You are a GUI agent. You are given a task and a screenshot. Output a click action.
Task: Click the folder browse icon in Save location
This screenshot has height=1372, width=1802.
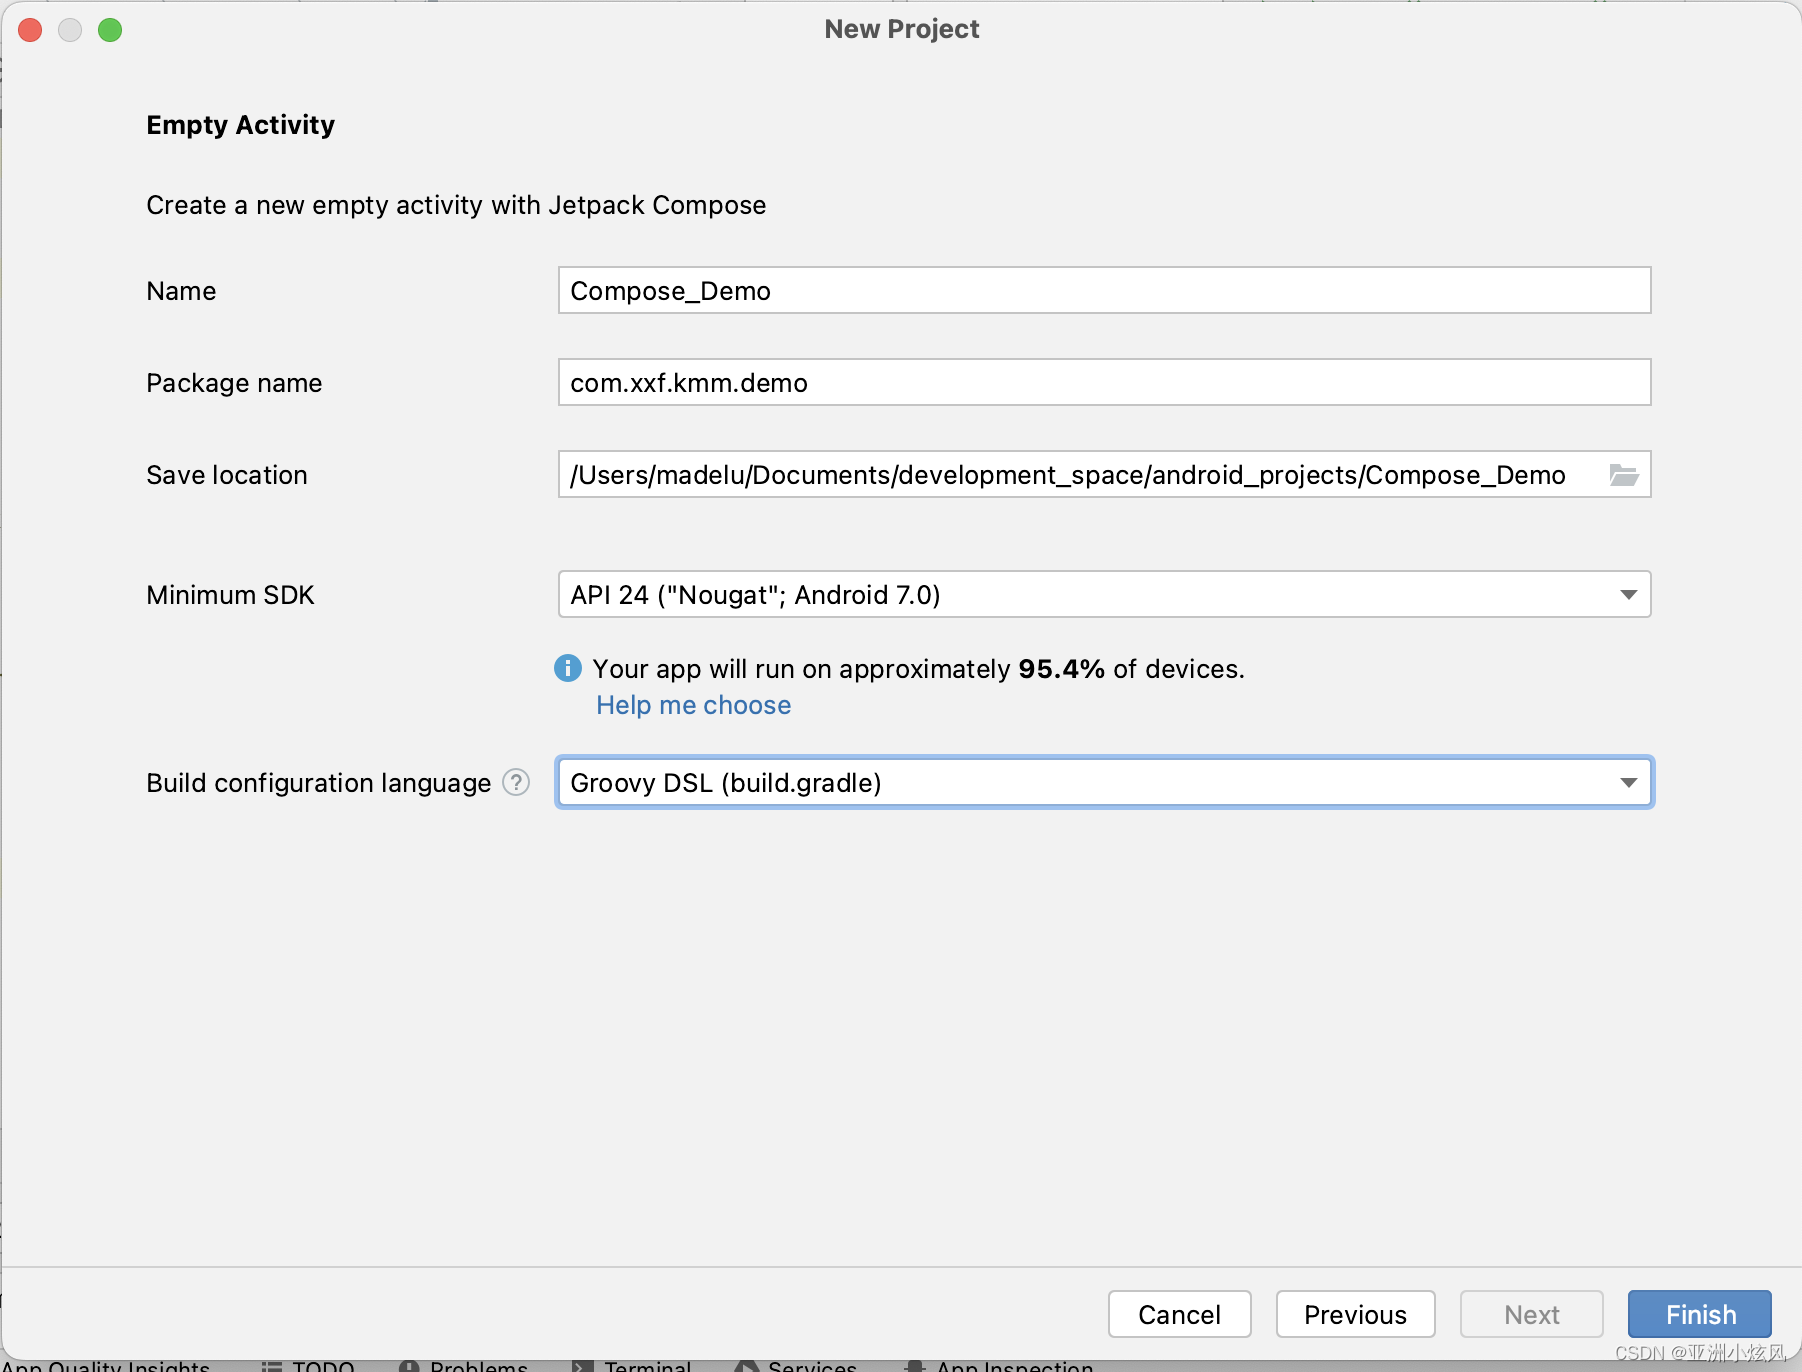pos(1623,475)
